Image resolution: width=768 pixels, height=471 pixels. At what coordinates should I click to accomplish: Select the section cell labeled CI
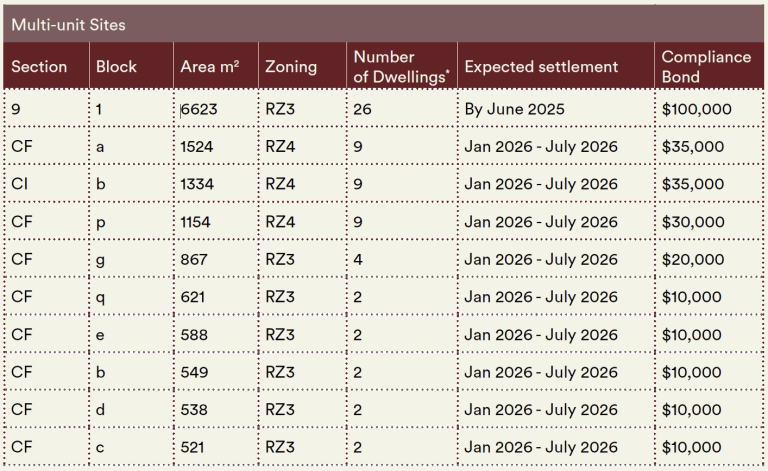20,184
